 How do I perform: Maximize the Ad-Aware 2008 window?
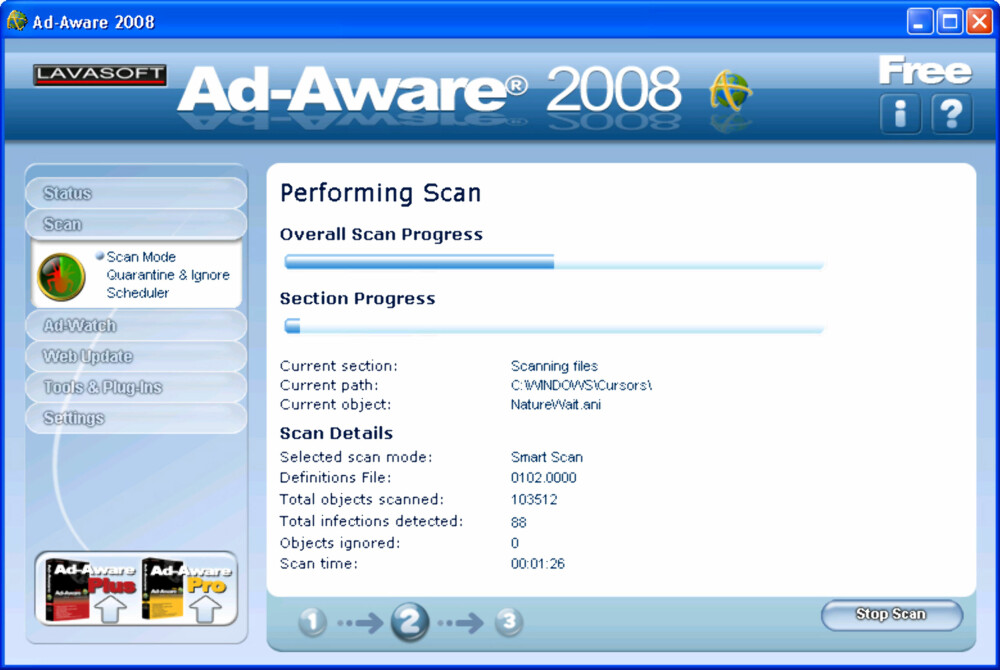(949, 22)
